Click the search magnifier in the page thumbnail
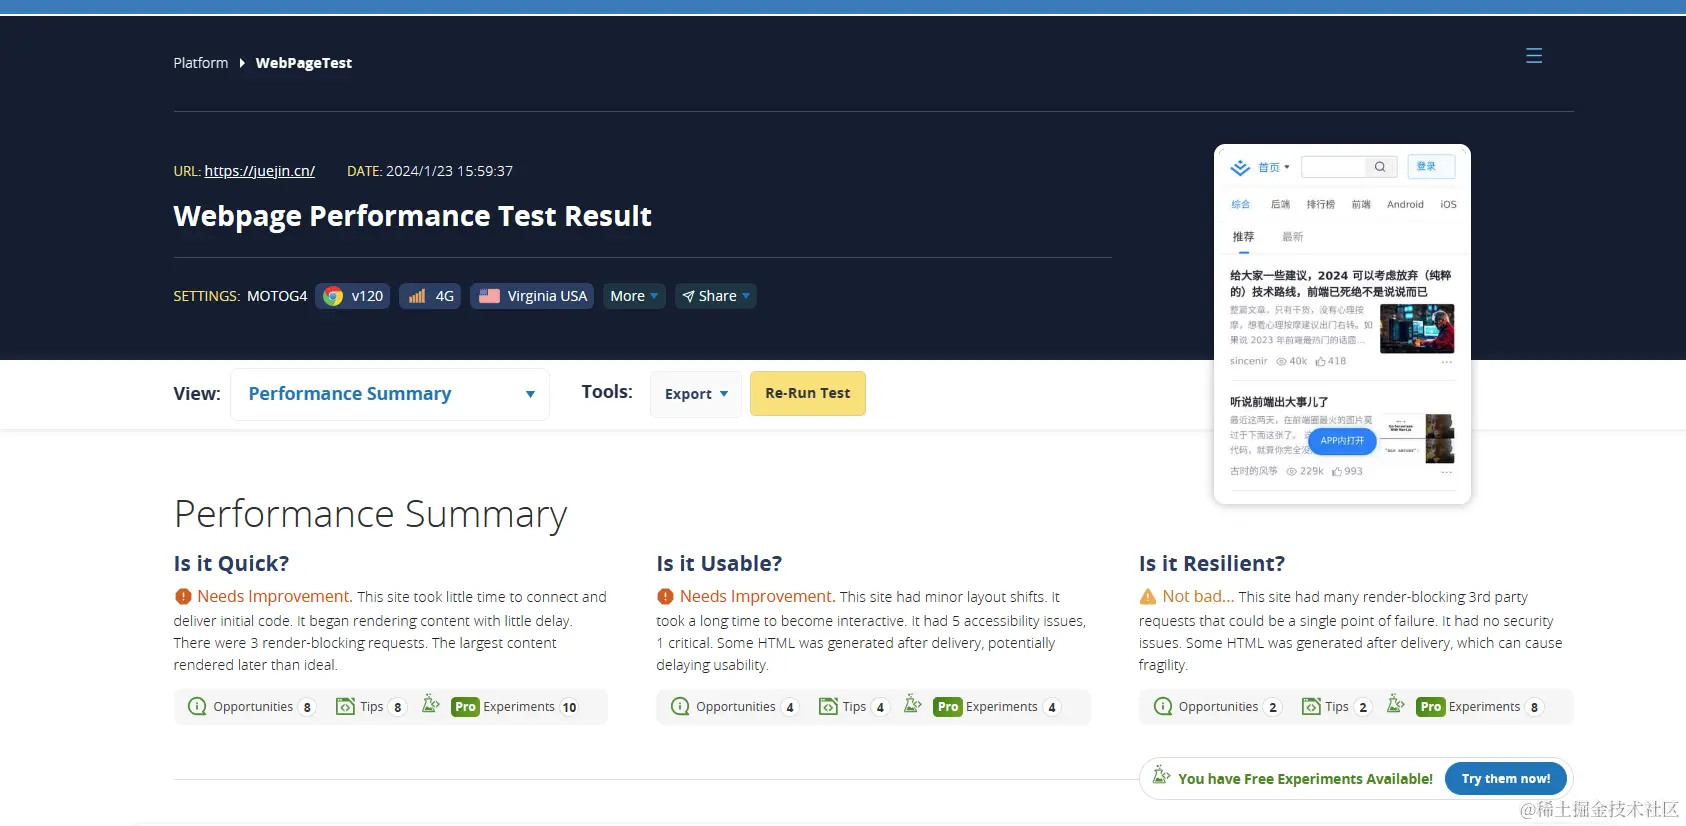1686x826 pixels. pos(1380,167)
